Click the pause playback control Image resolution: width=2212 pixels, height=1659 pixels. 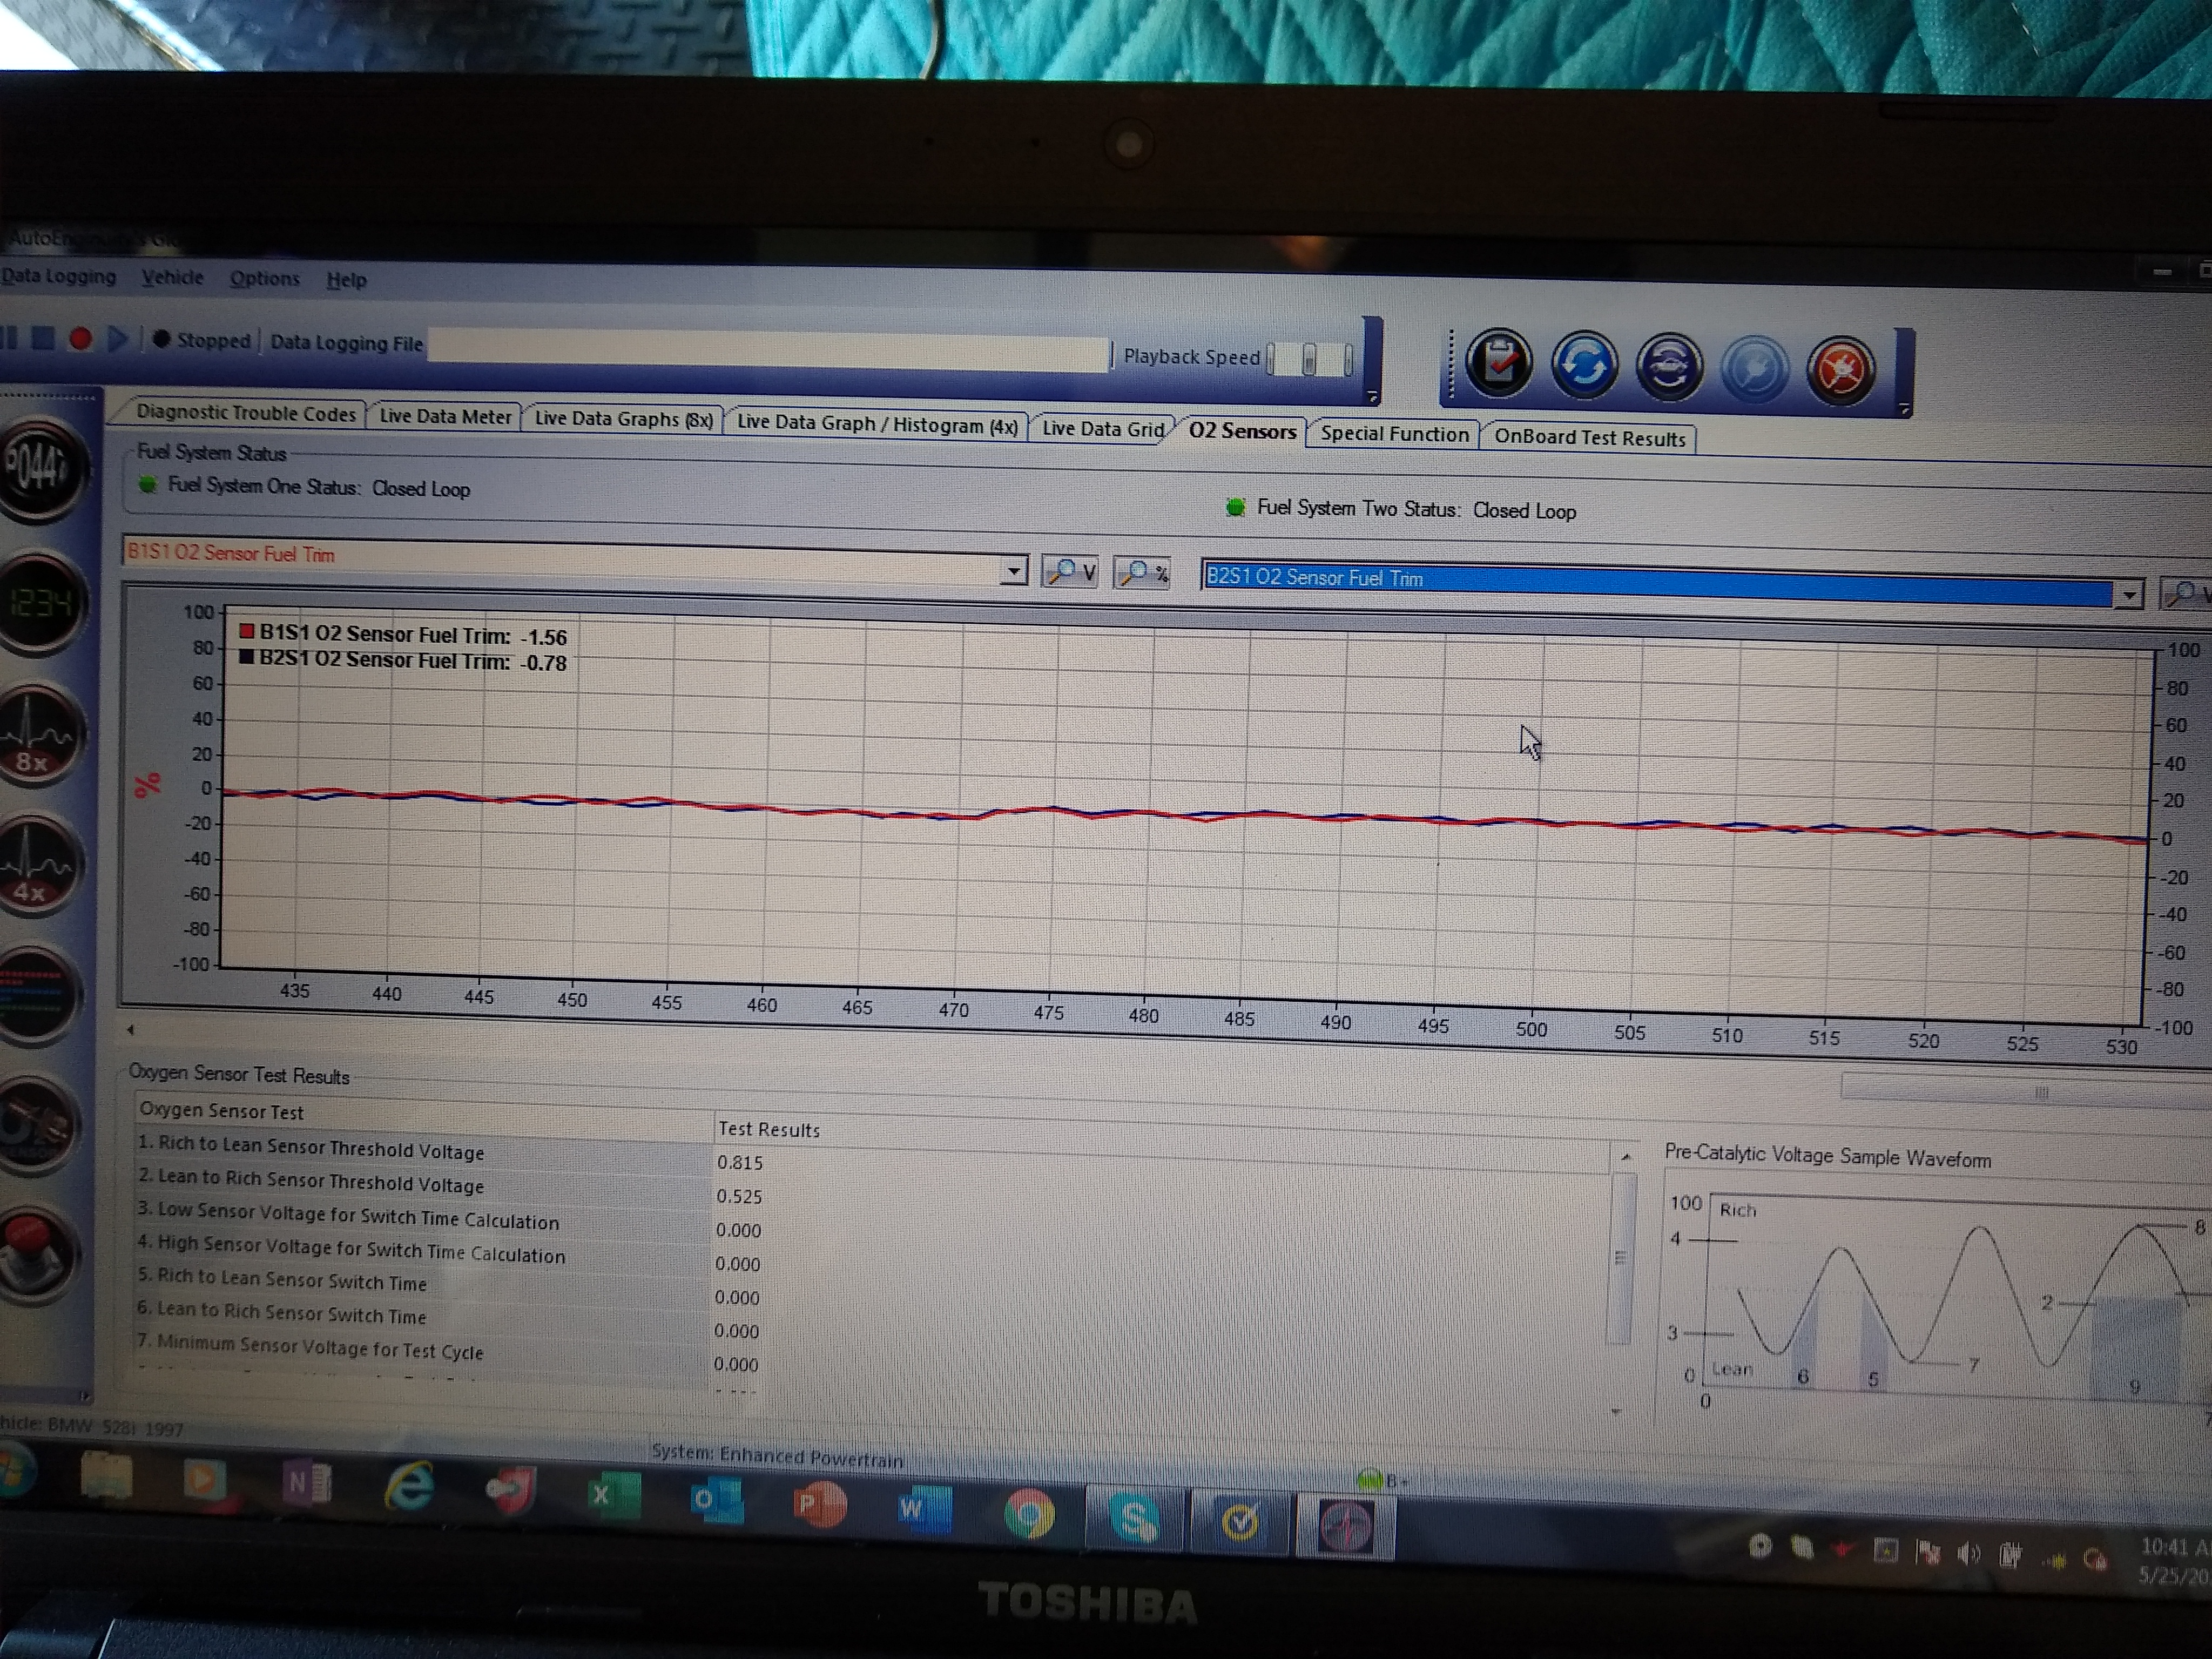[x=9, y=338]
